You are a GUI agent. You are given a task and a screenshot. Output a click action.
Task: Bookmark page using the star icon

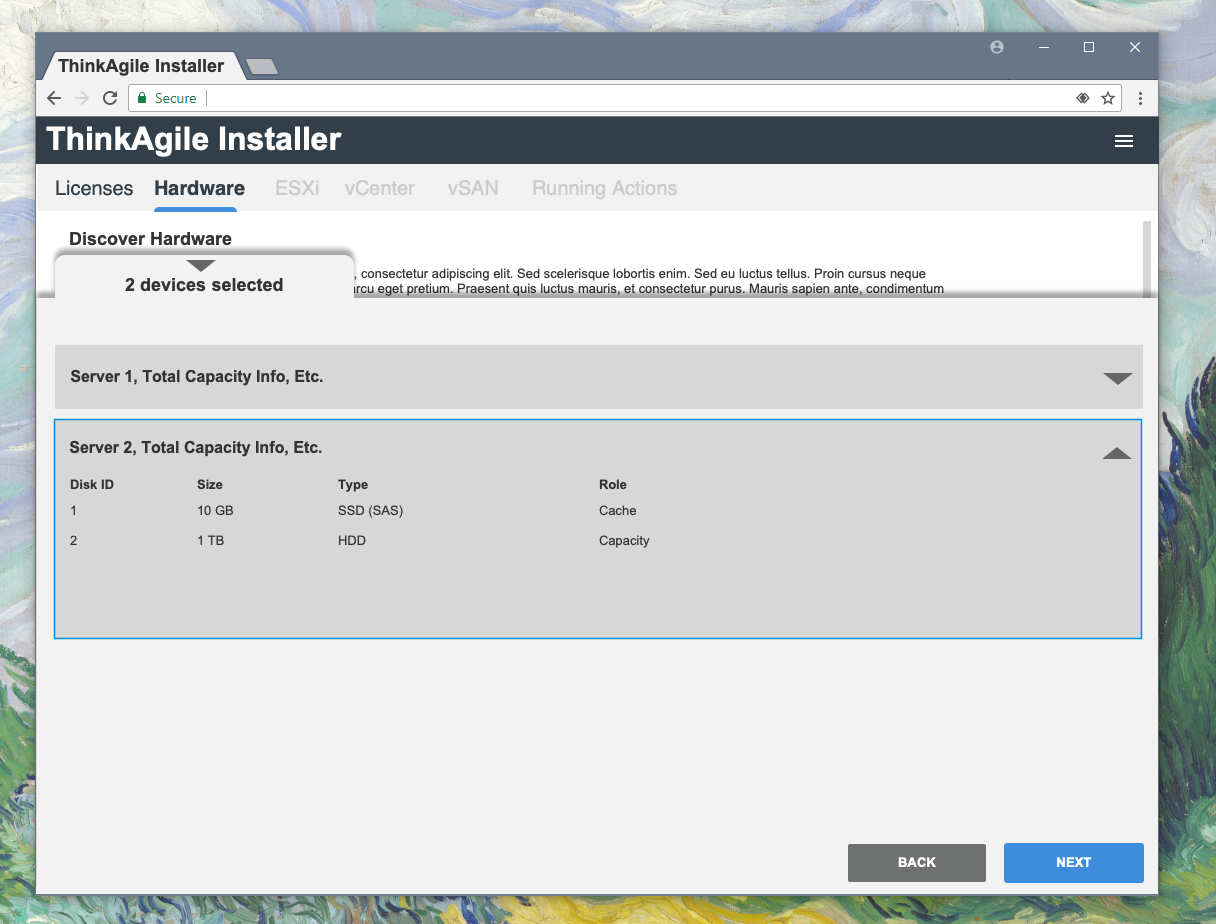(x=1107, y=98)
